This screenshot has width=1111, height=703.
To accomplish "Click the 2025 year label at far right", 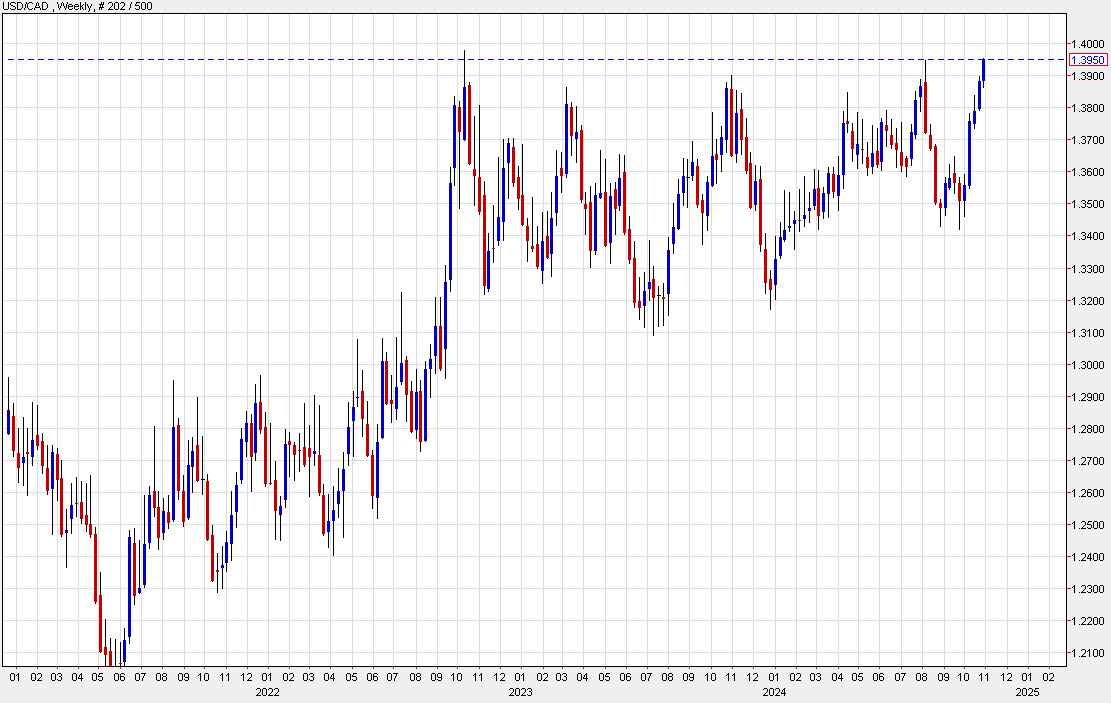I will click(x=1026, y=689).
